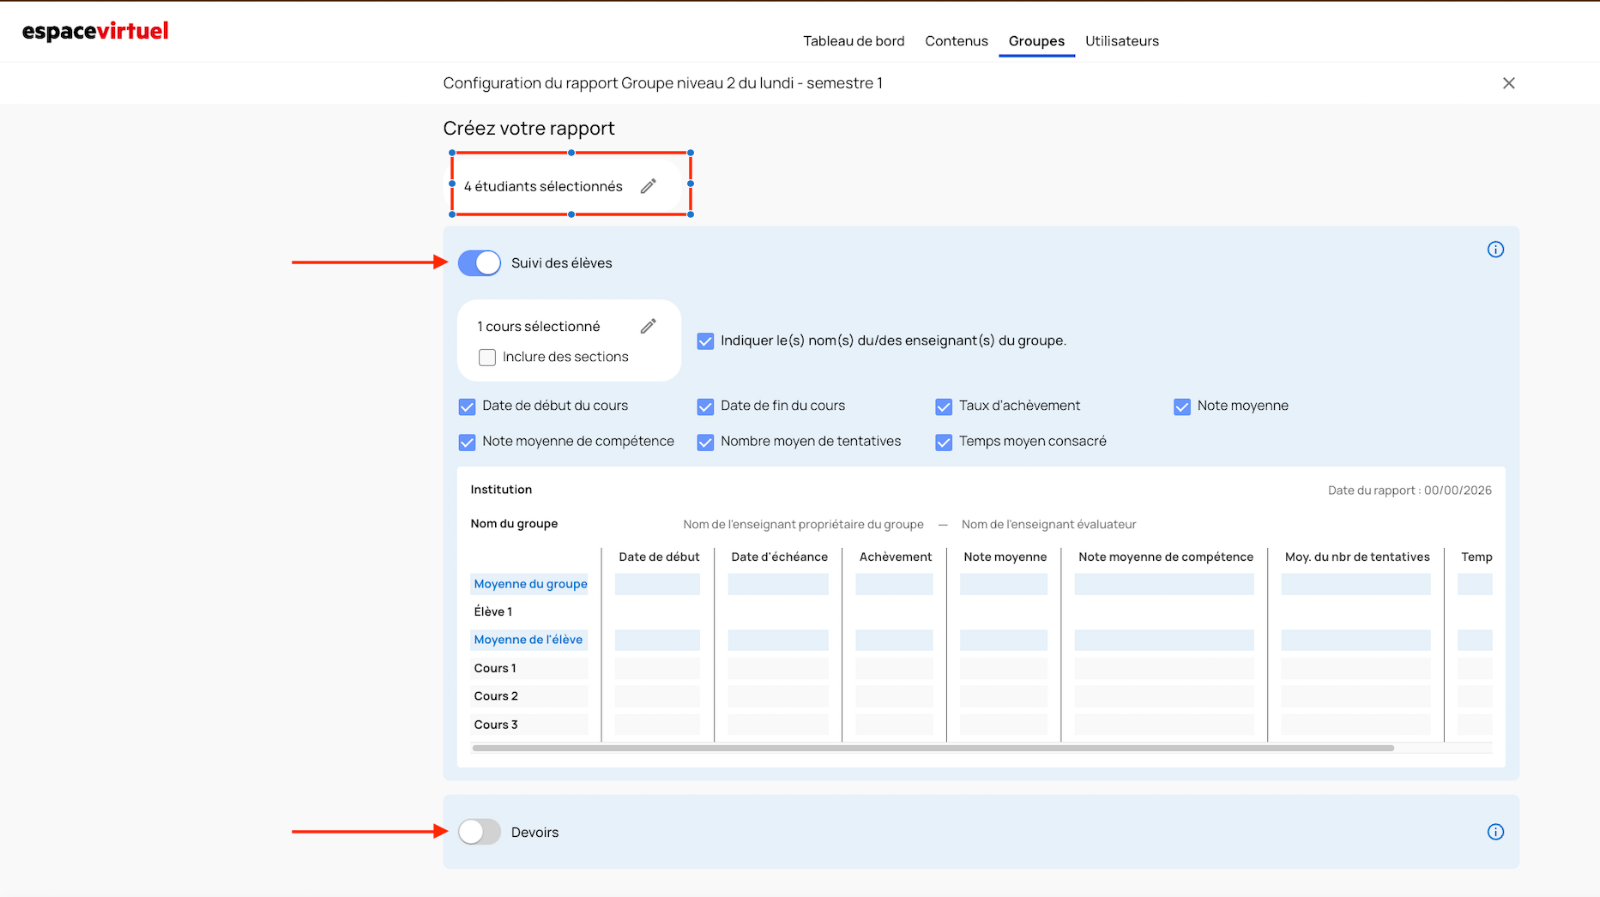Close the report configuration with X
The height and width of the screenshot is (897, 1600).
point(1508,83)
